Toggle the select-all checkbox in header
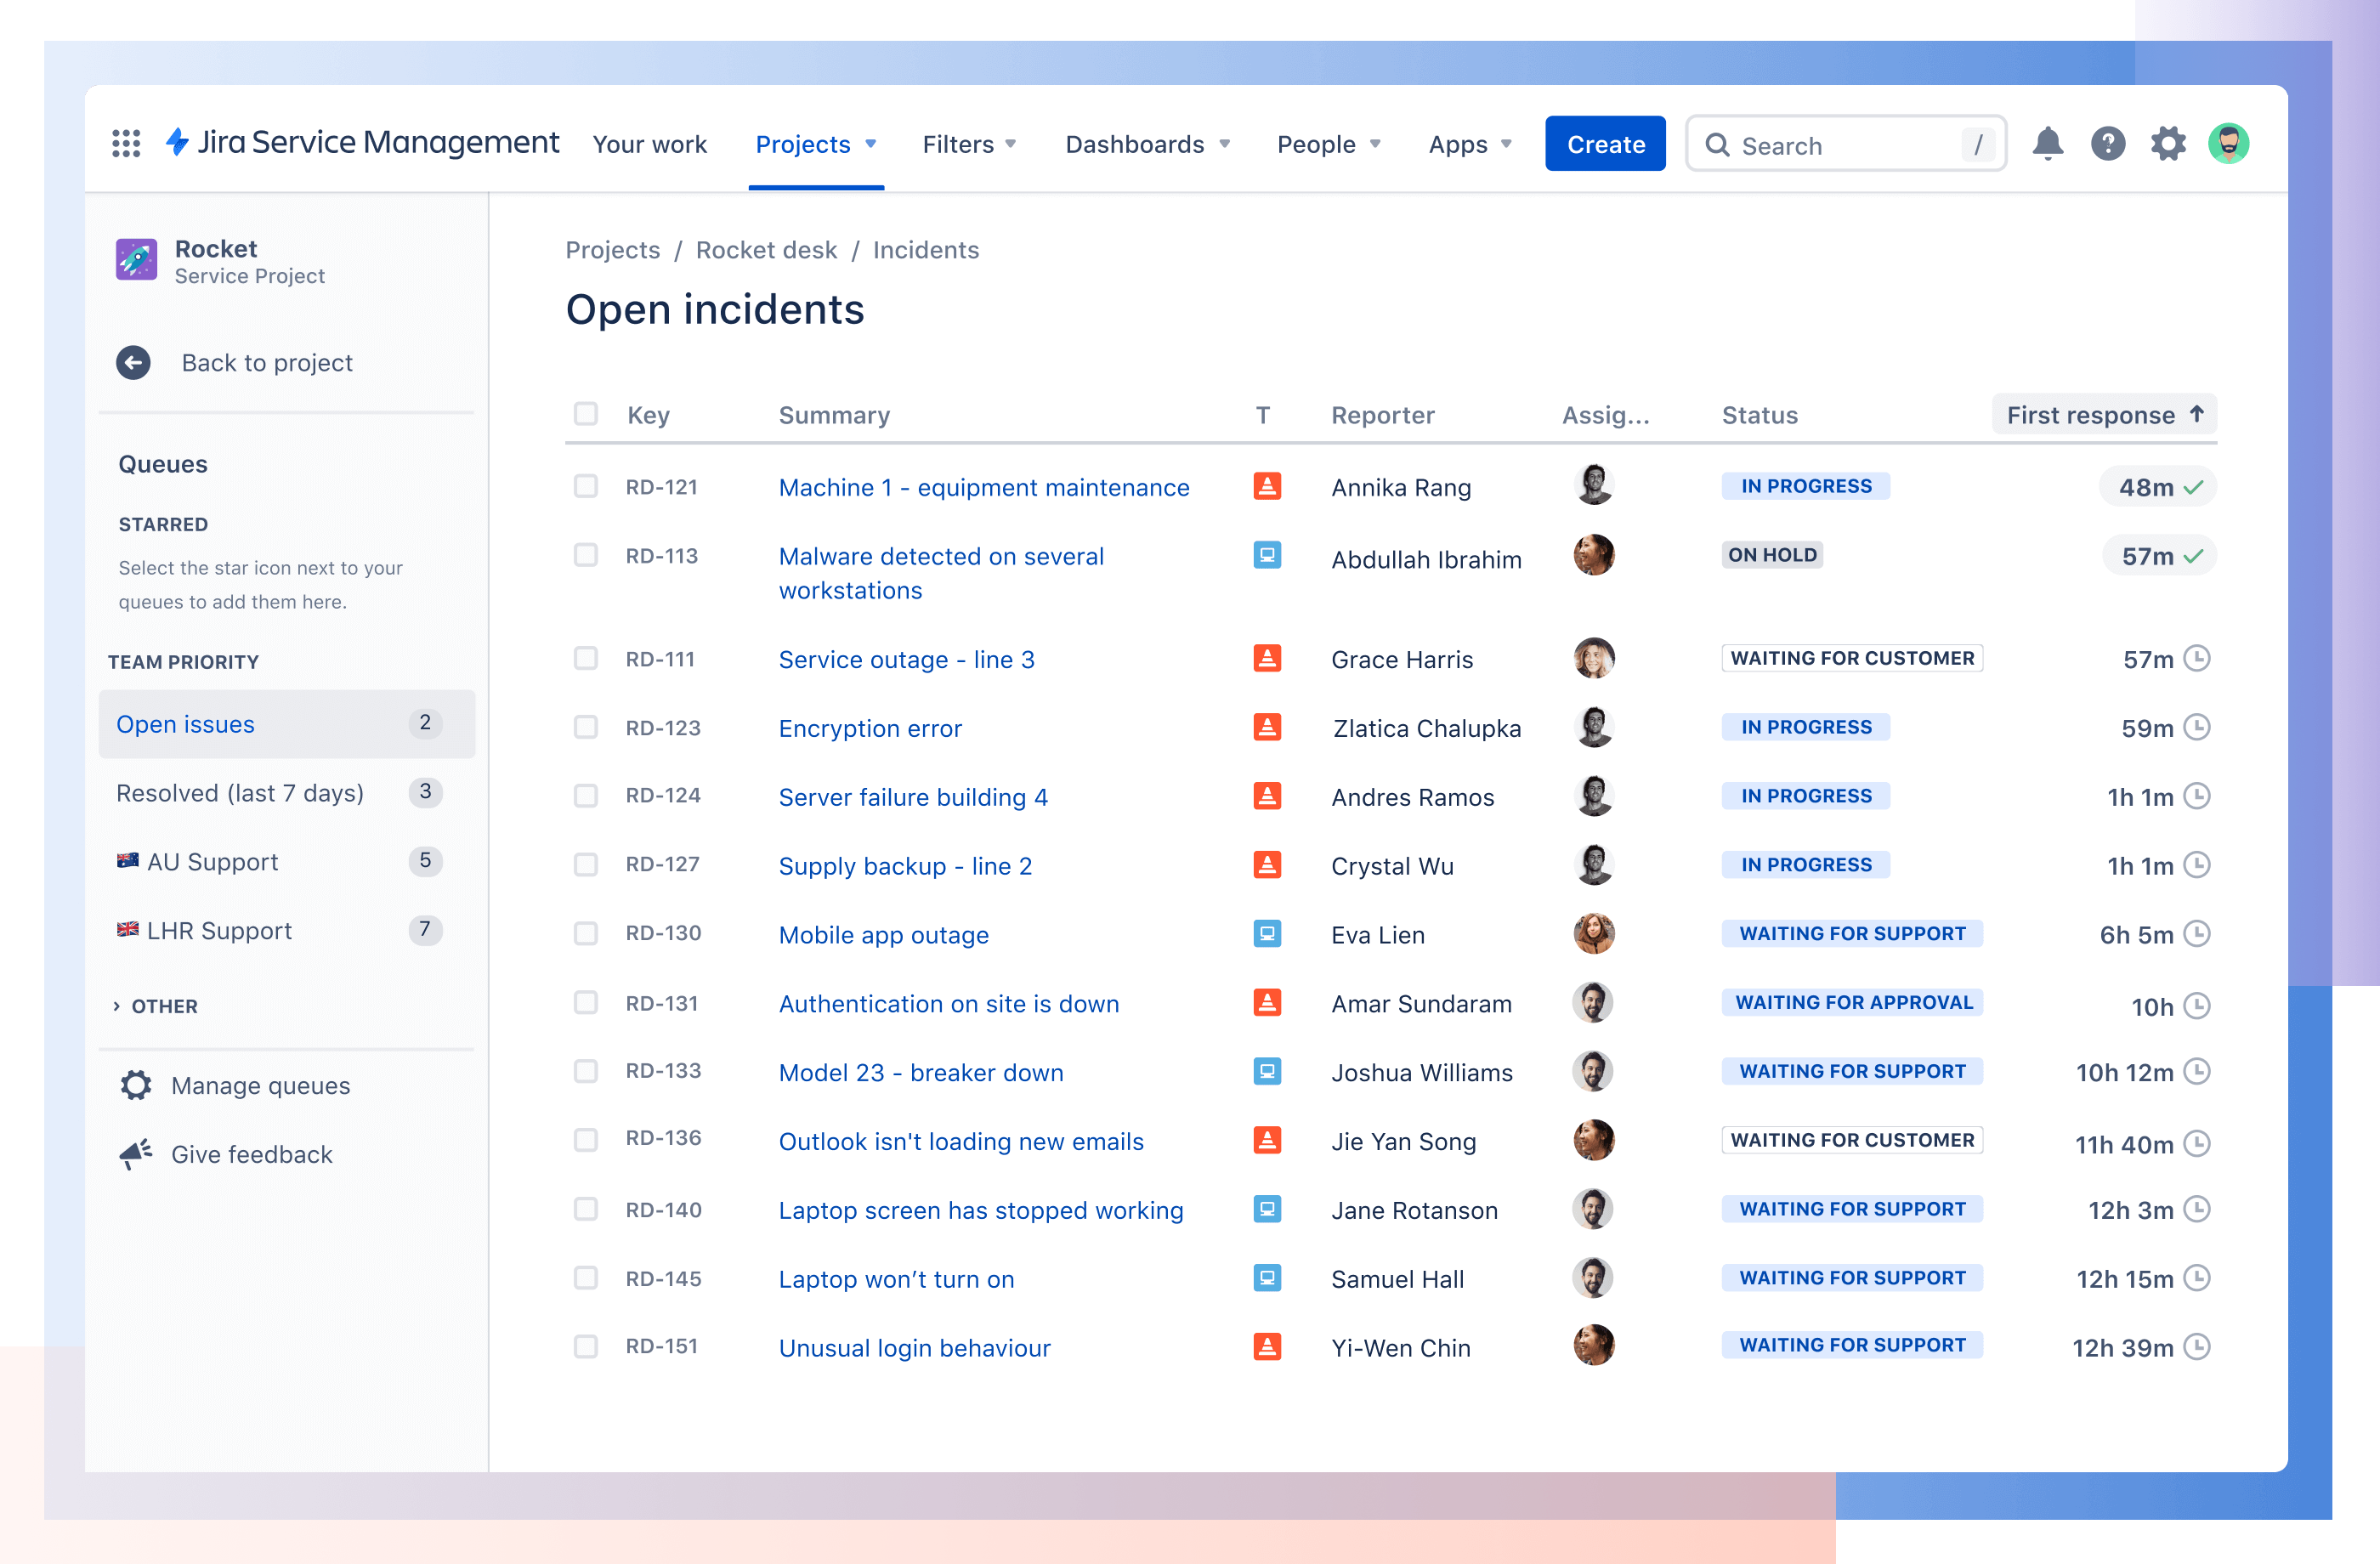Viewport: 2380px width, 1564px height. click(585, 414)
